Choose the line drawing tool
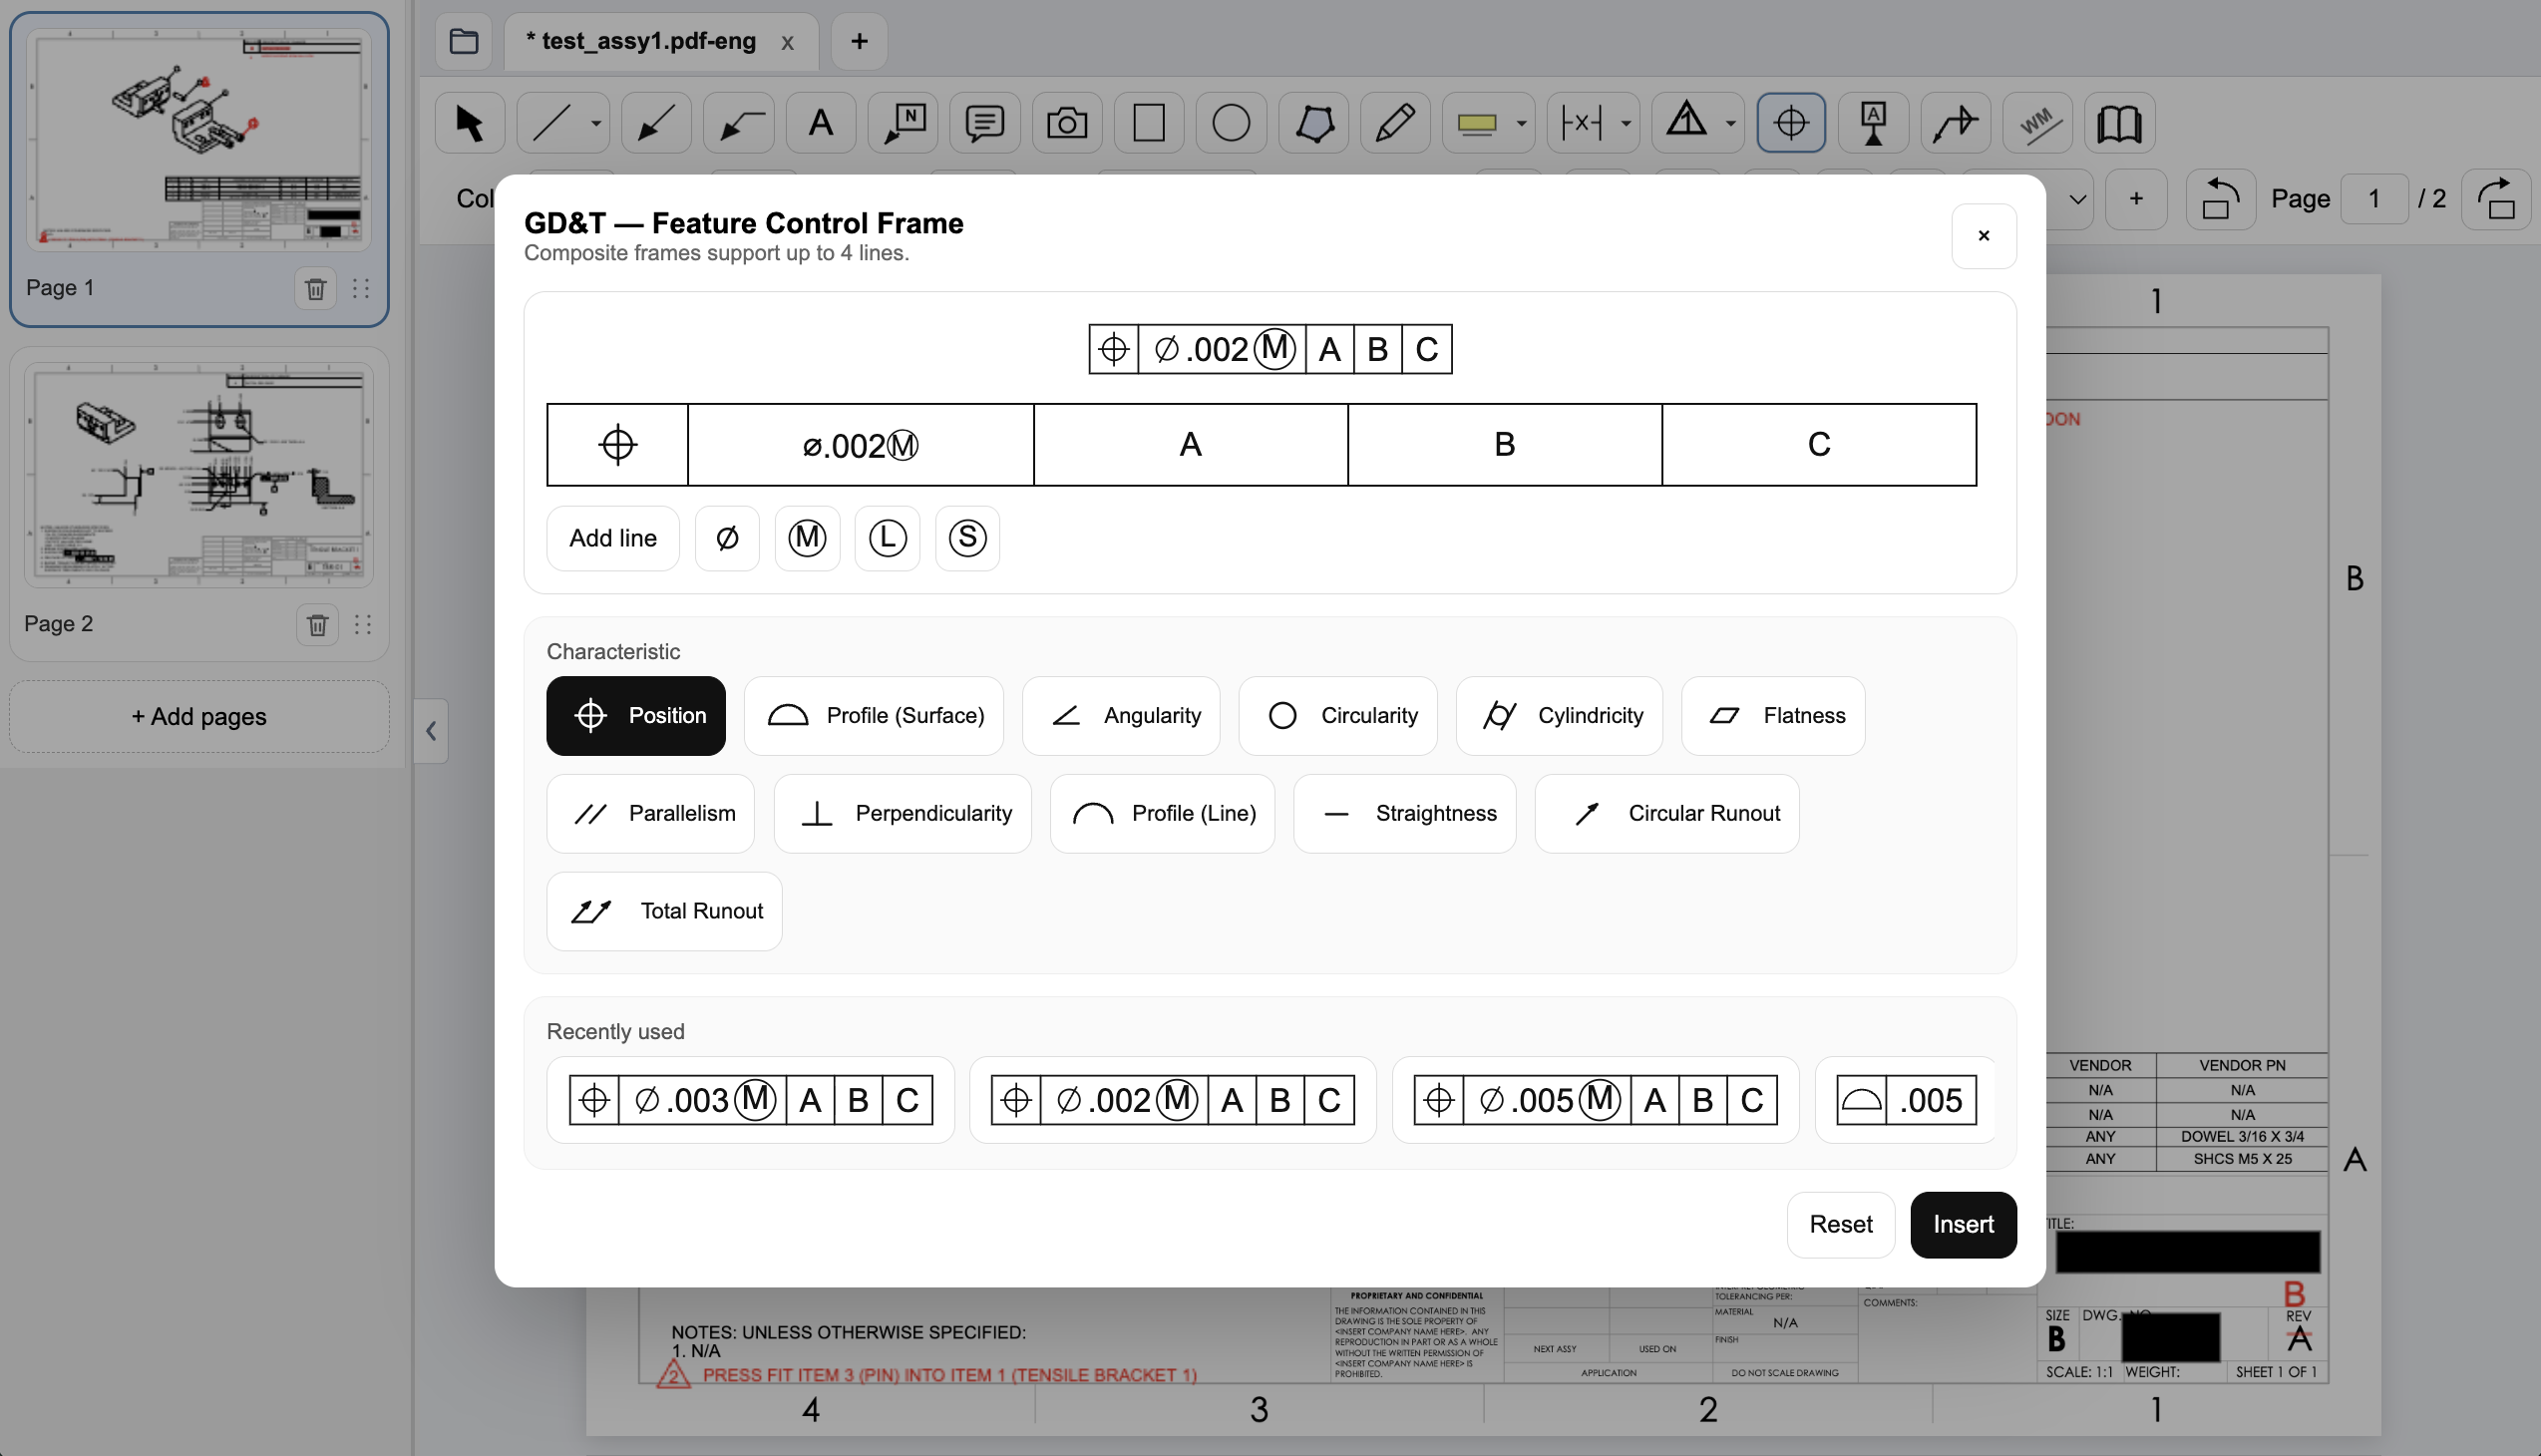The height and width of the screenshot is (1456, 2541). click(551, 123)
